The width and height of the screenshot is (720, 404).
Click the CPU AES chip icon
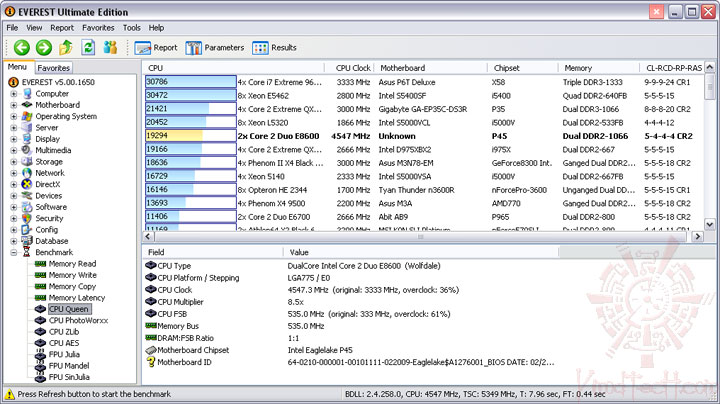point(40,343)
